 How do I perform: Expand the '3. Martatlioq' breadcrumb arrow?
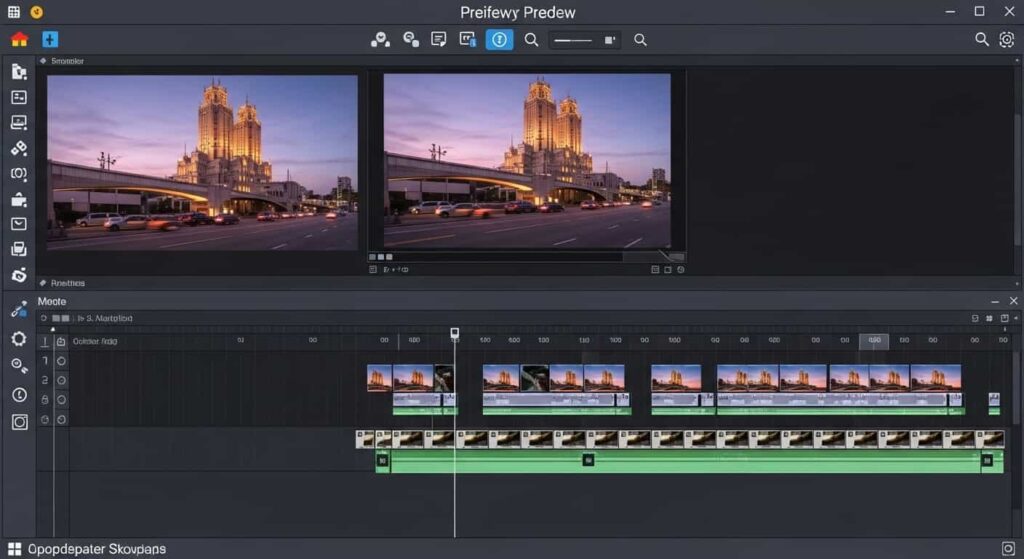coord(81,318)
